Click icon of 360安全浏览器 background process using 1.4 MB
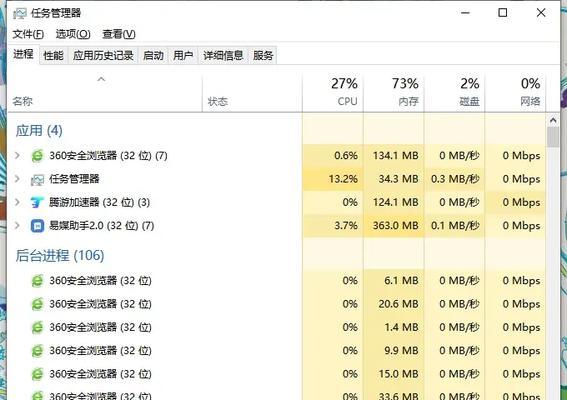Image resolution: width=567 pixels, height=400 pixels. click(x=37, y=328)
